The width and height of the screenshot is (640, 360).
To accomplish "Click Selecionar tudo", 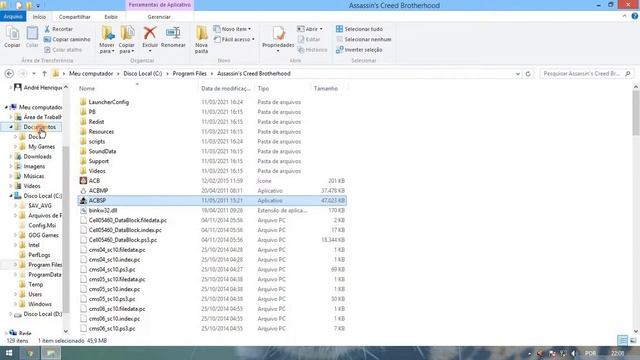I will [359, 29].
